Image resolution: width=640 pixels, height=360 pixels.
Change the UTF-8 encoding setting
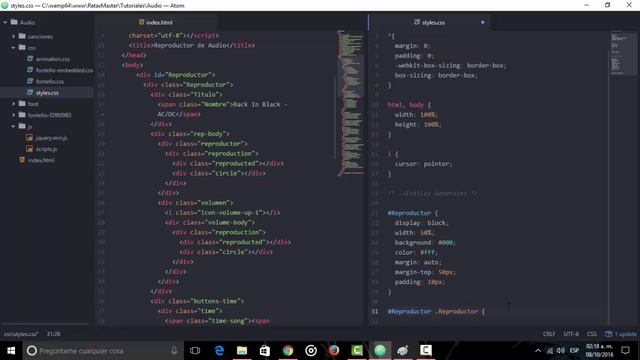(571, 334)
